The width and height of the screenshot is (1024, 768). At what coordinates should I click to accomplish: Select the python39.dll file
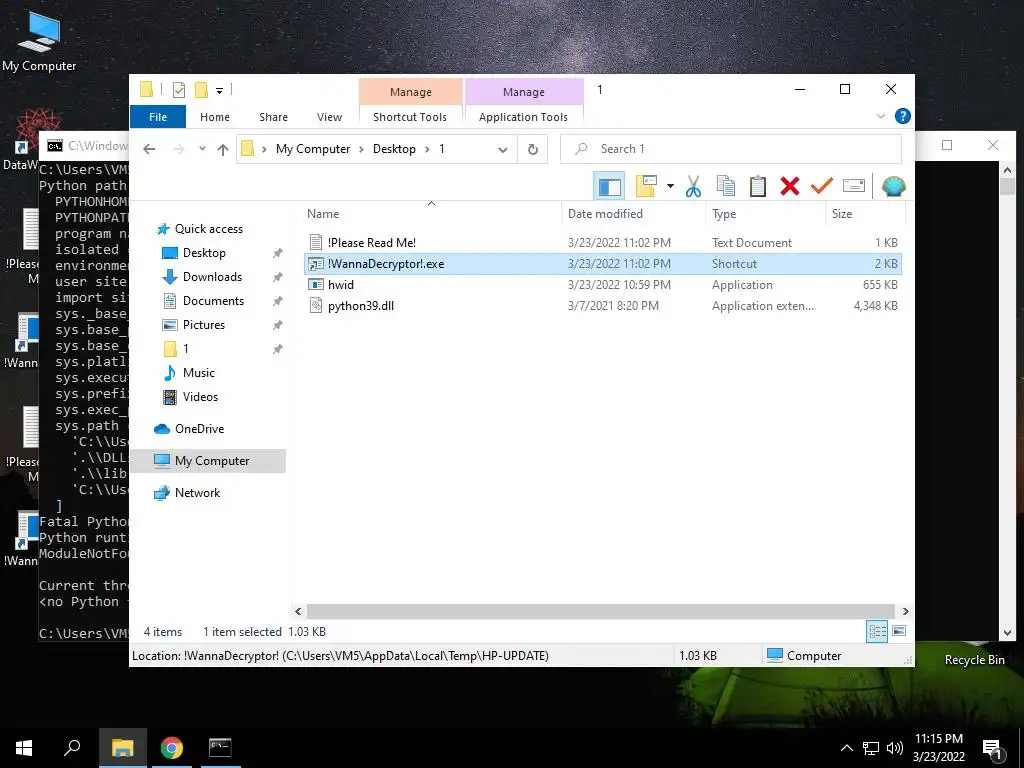603,306
